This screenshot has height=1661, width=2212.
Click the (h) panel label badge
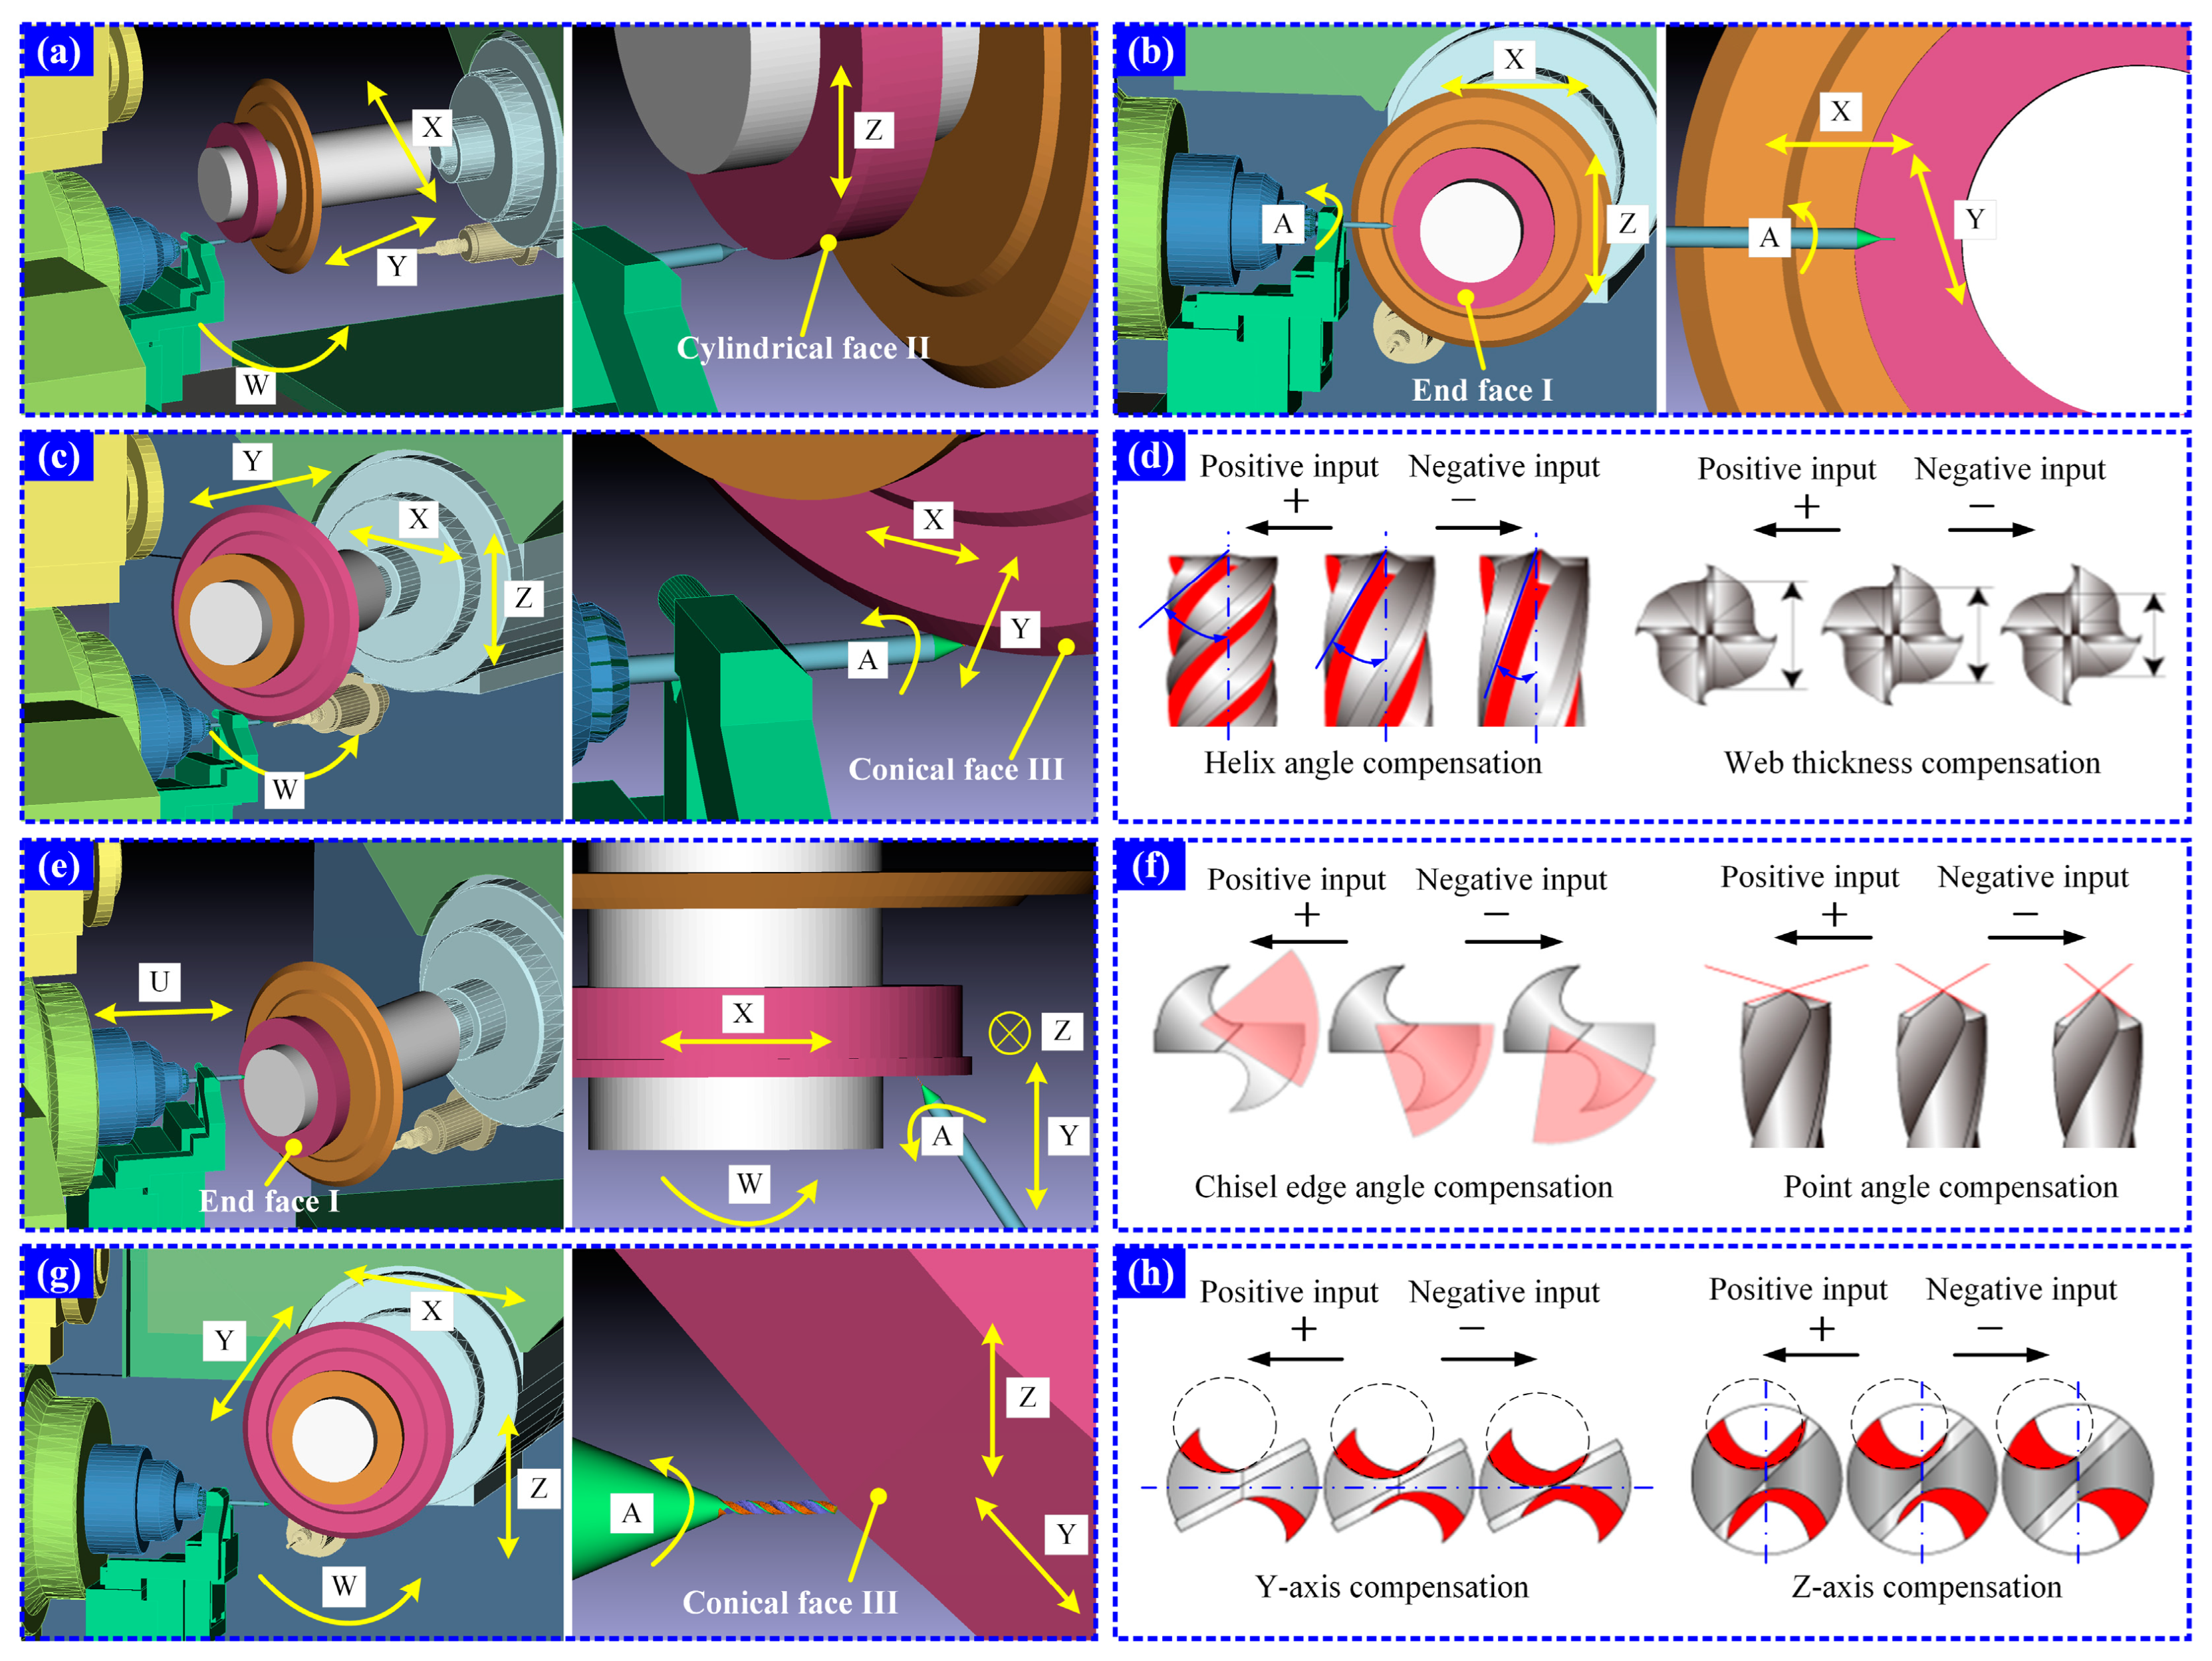pyautogui.click(x=1150, y=1273)
